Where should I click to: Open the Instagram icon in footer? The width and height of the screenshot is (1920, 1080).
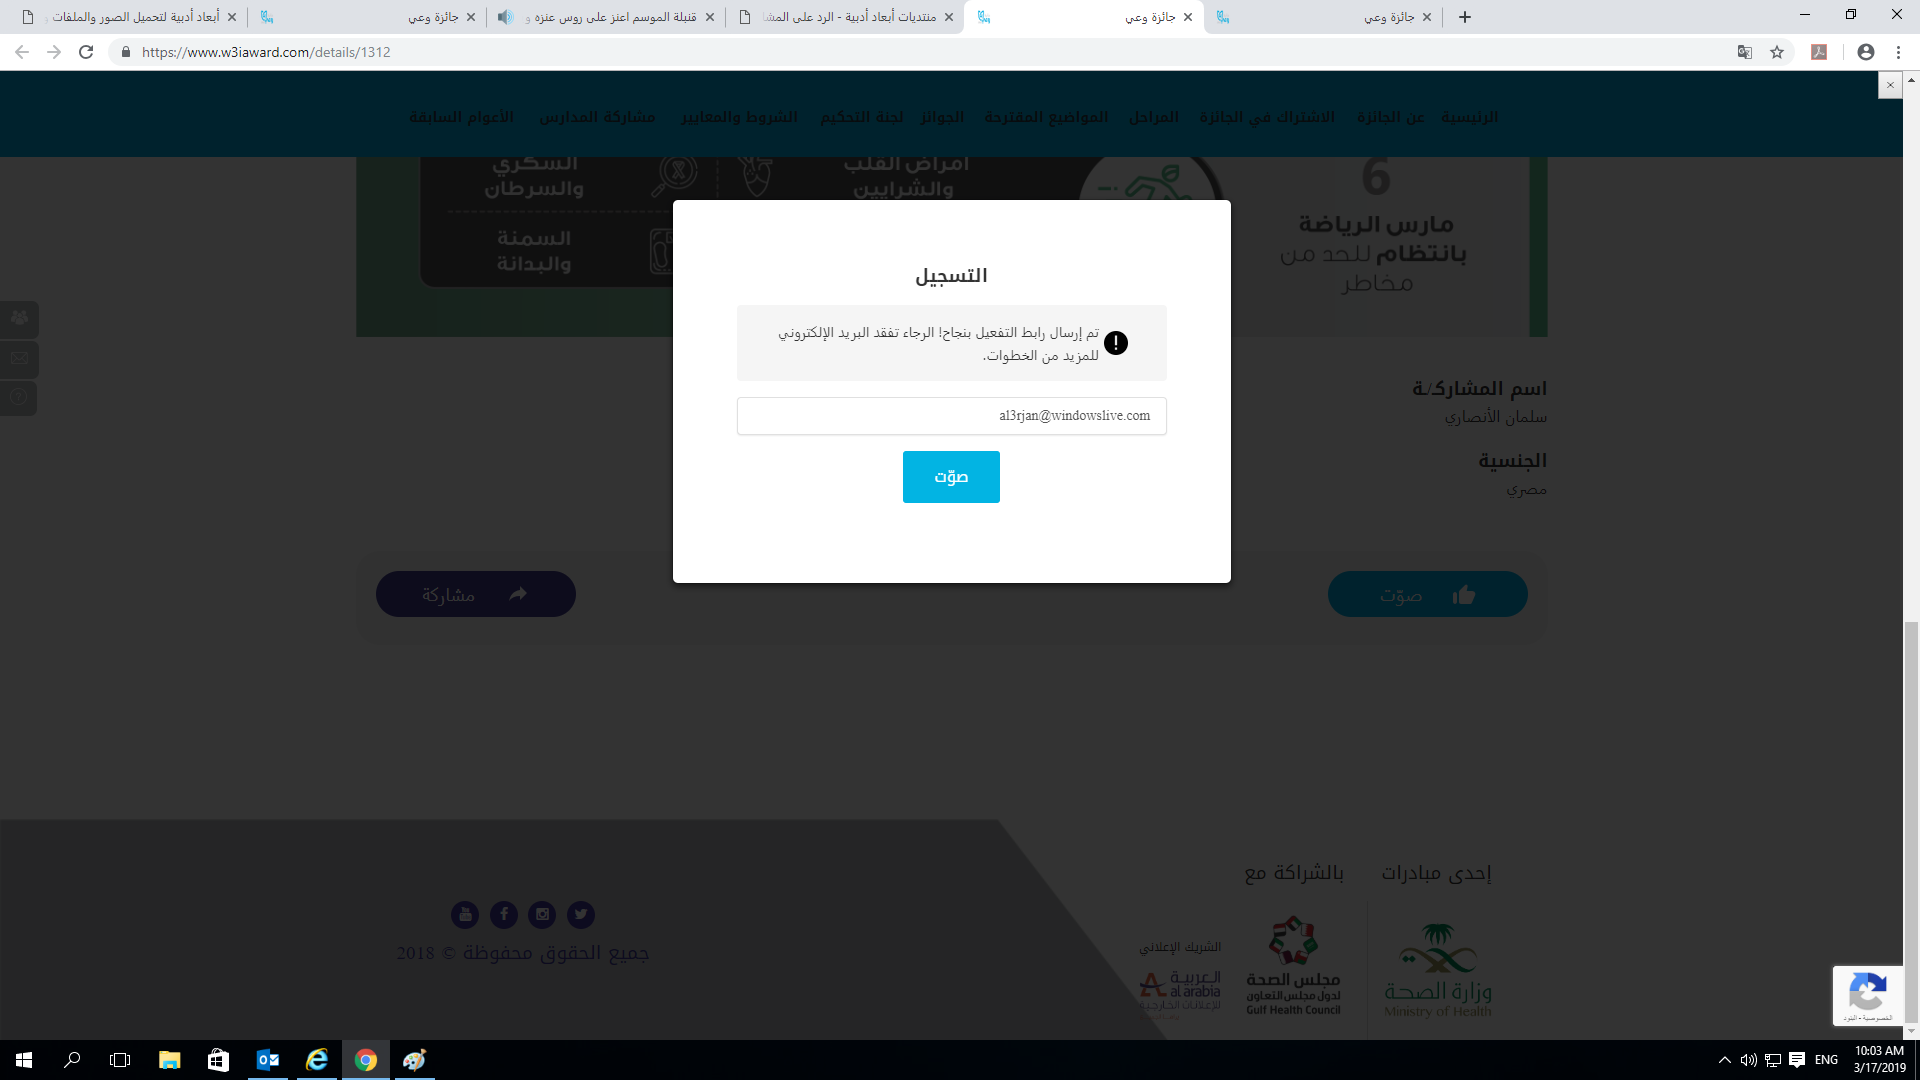[x=542, y=914]
